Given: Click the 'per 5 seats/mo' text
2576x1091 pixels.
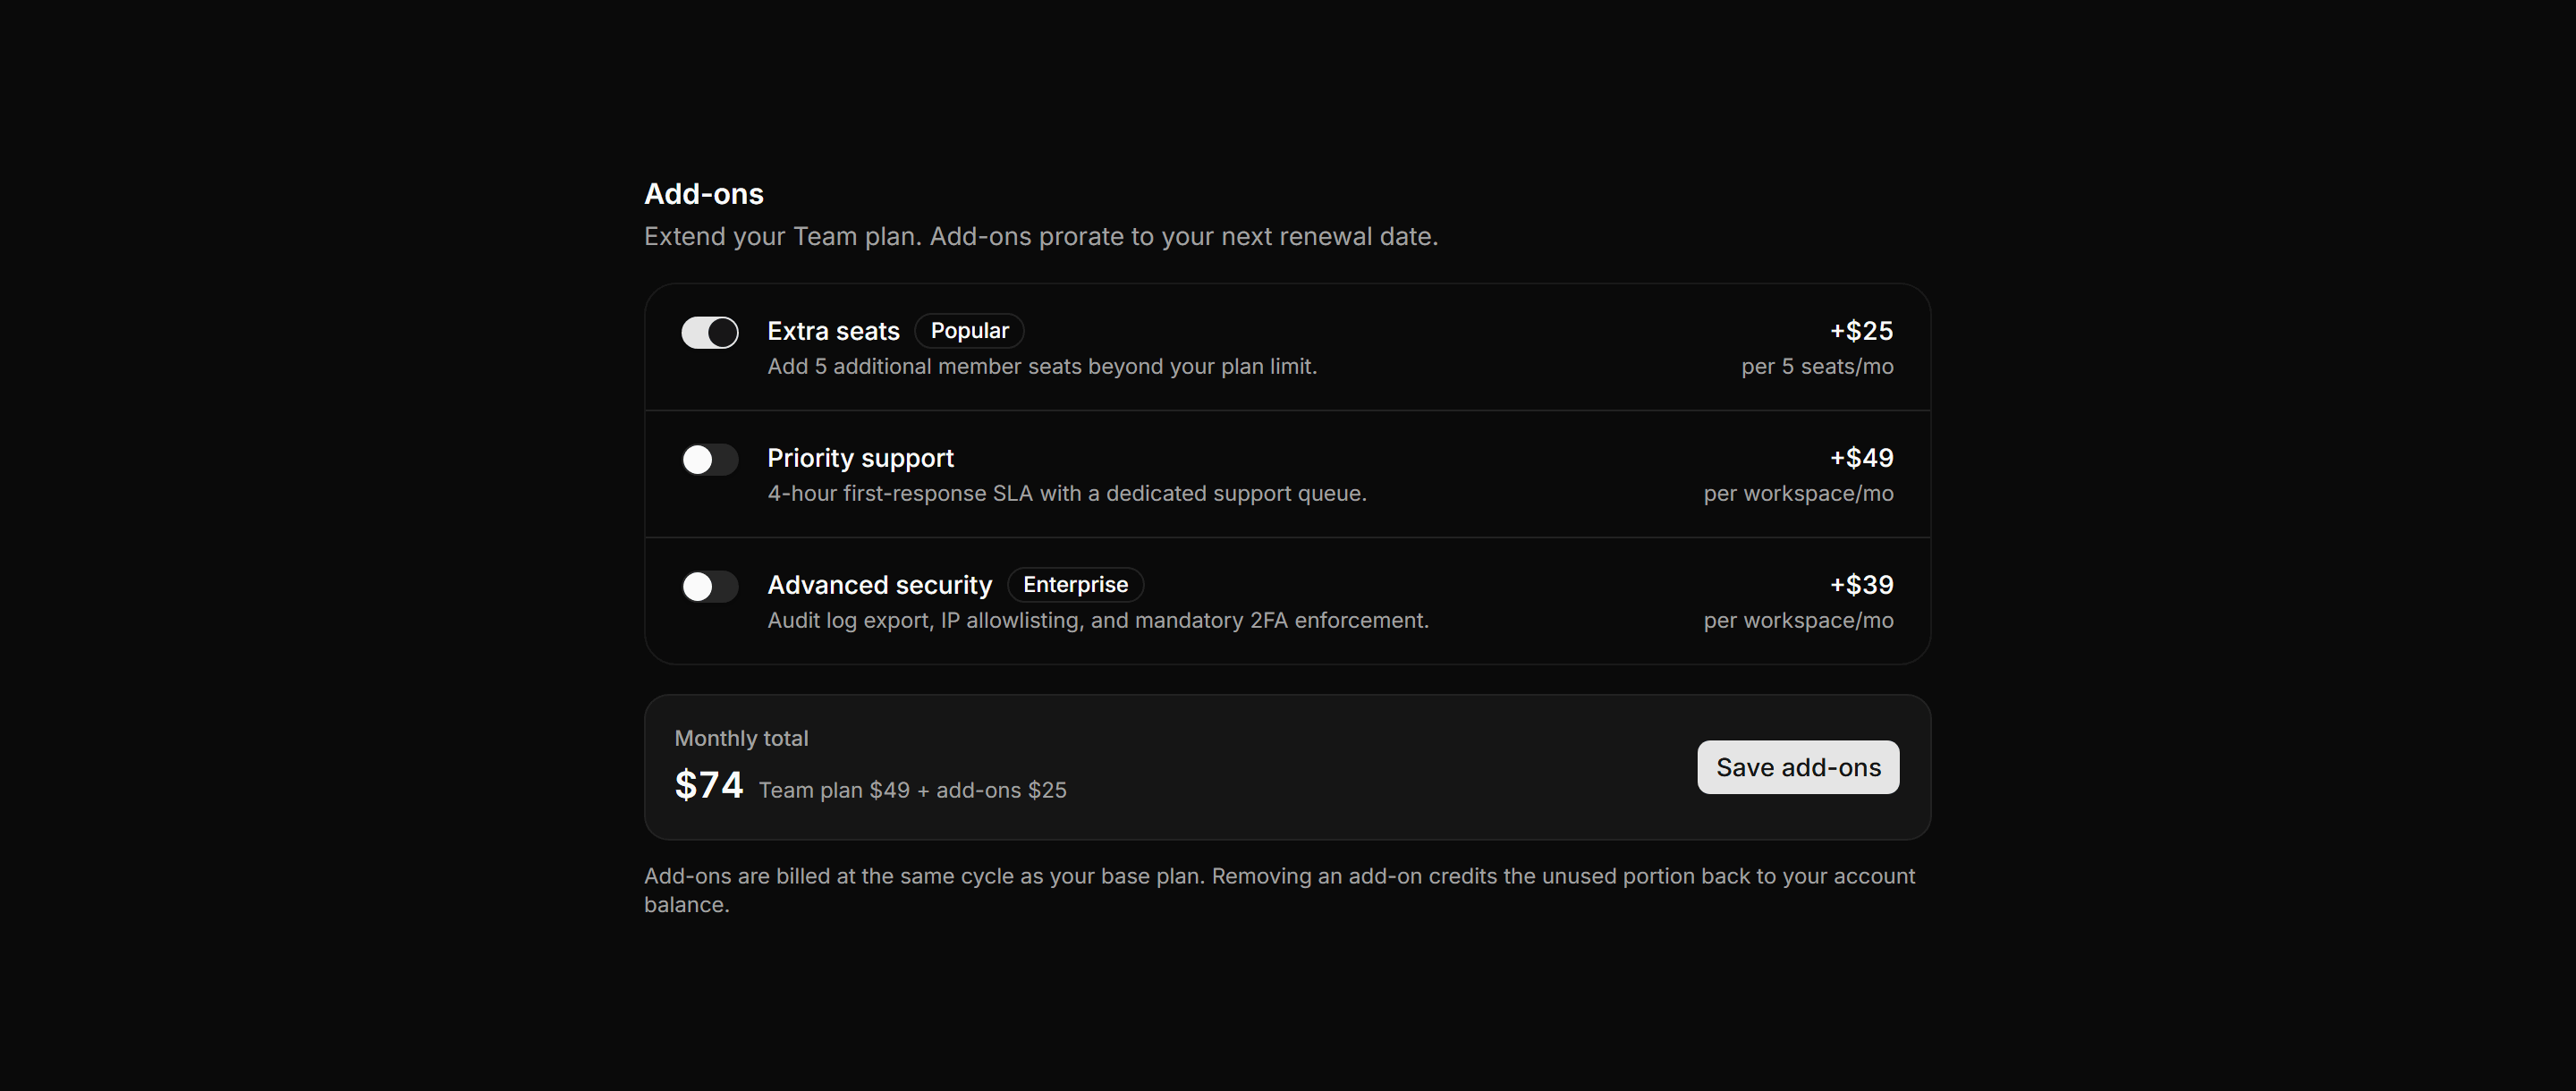Looking at the screenshot, I should pos(1817,367).
